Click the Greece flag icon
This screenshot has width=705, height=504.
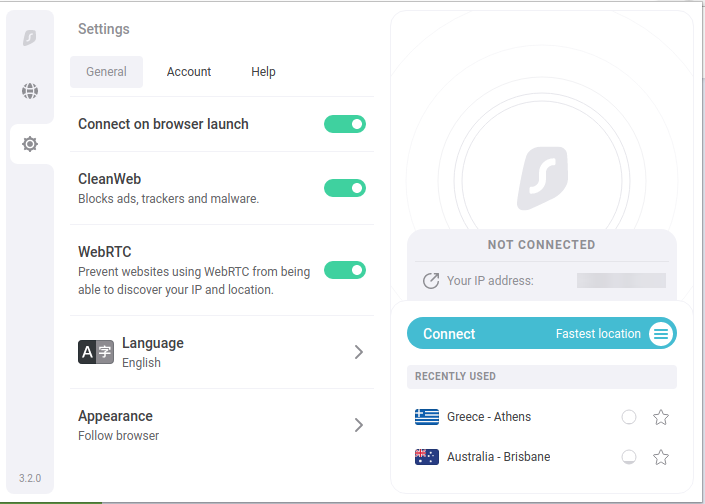point(427,417)
